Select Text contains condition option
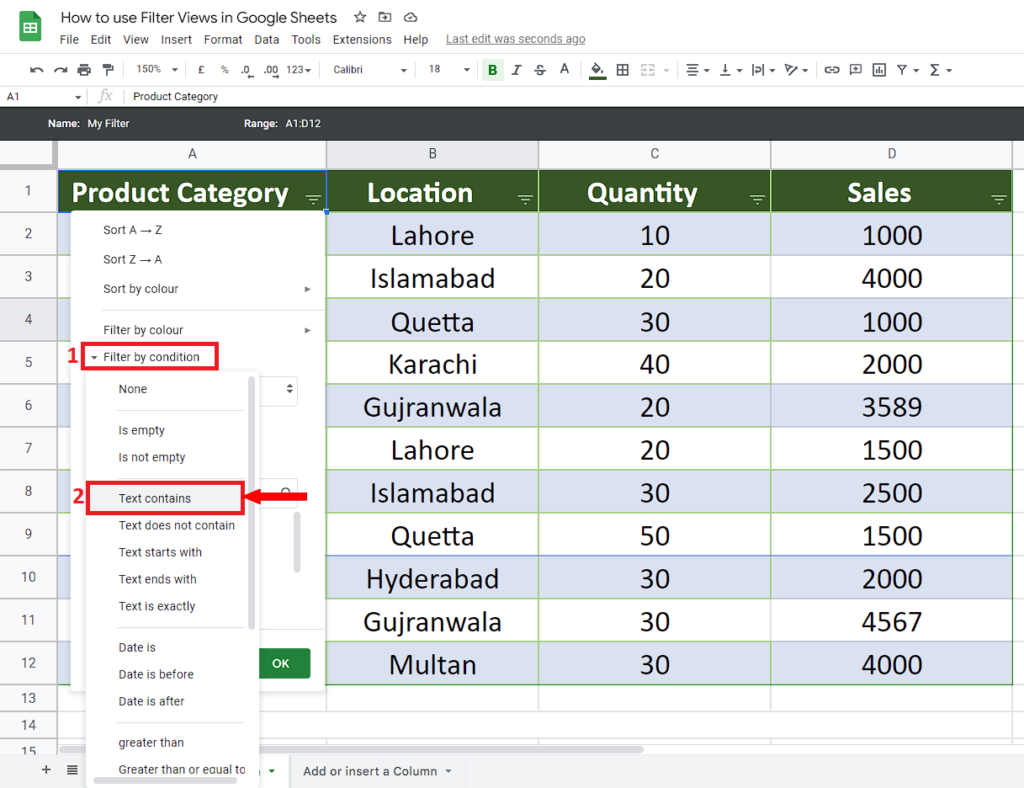 click(155, 498)
